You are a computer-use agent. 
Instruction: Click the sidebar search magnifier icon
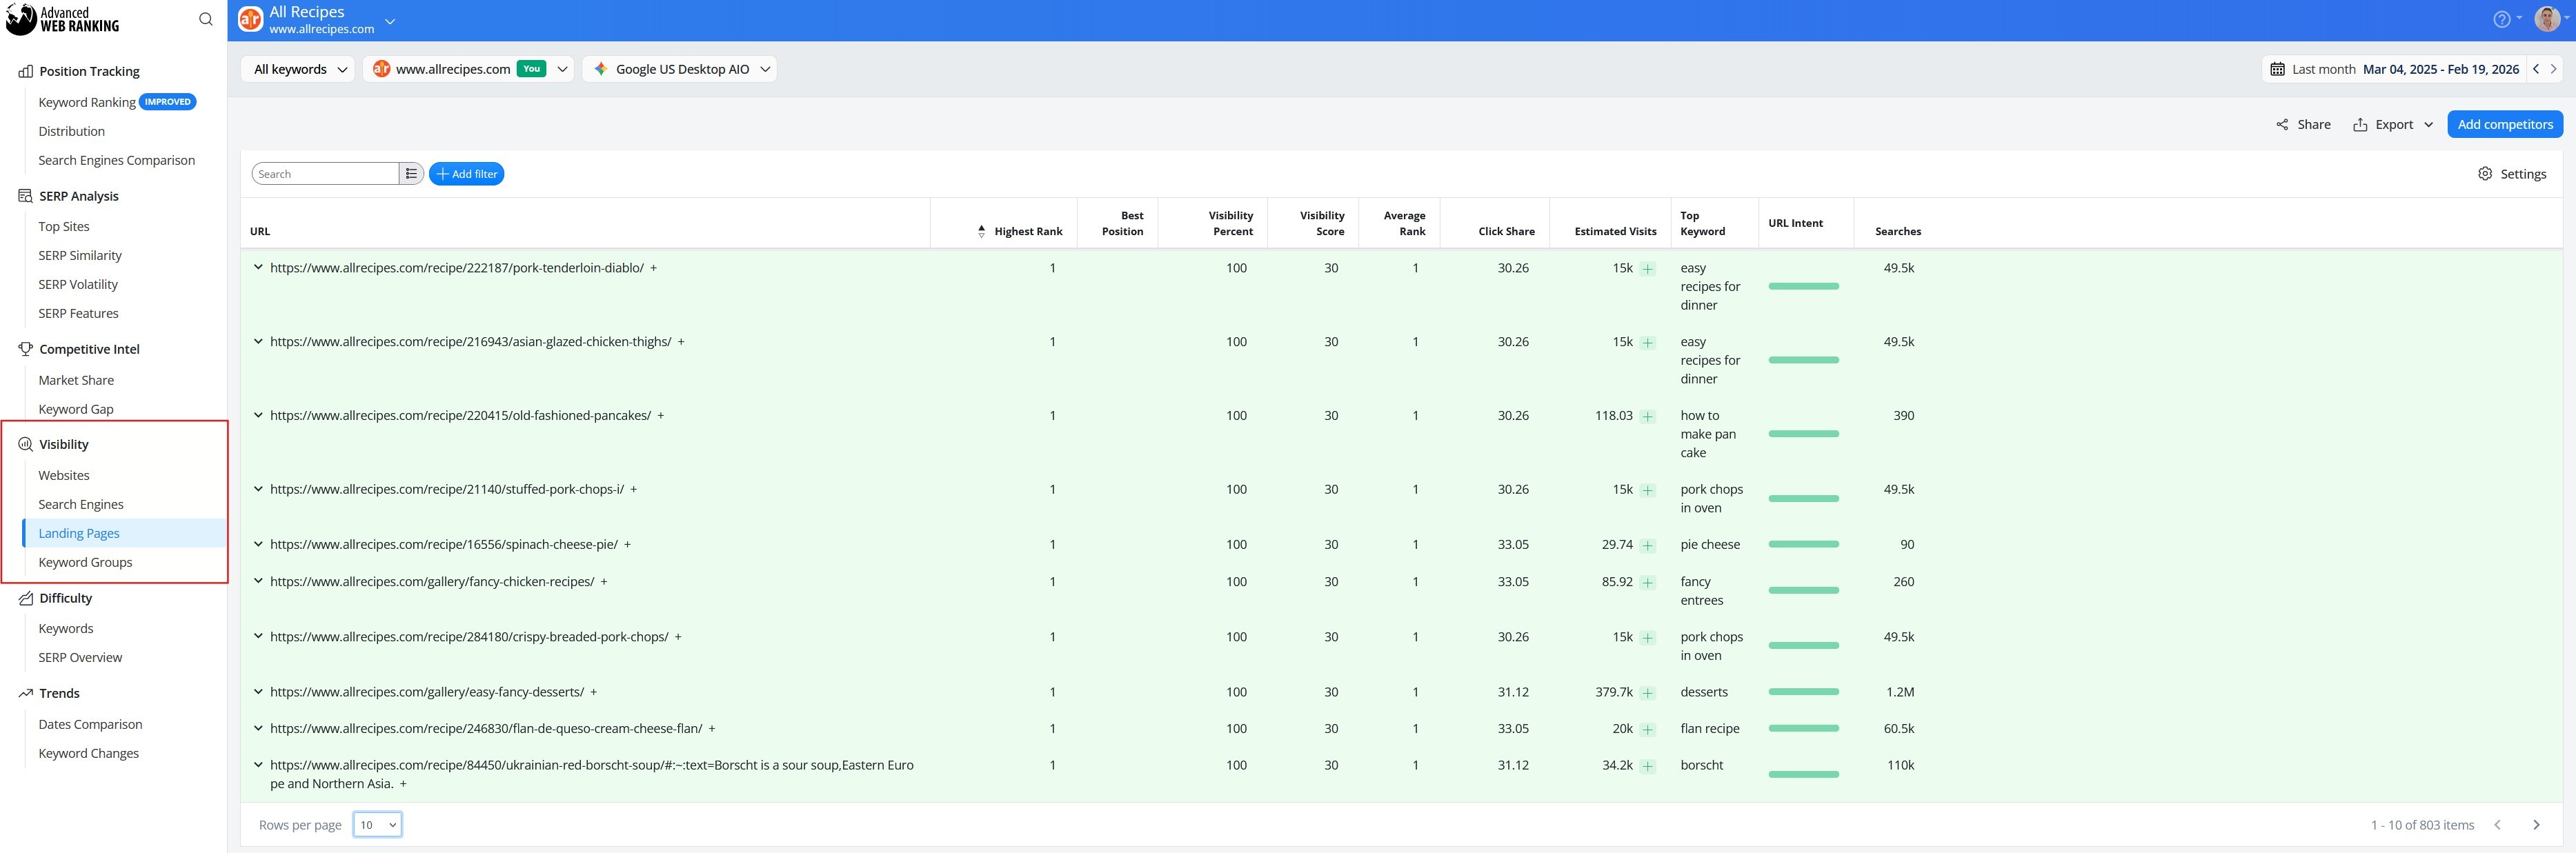pos(205,19)
